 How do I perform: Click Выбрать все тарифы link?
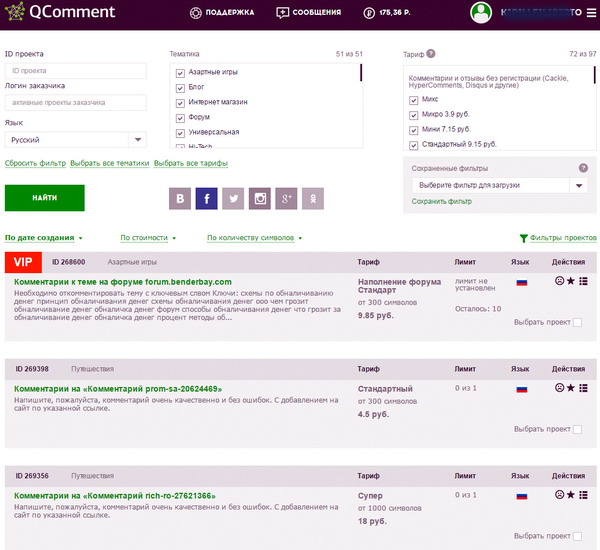click(191, 163)
